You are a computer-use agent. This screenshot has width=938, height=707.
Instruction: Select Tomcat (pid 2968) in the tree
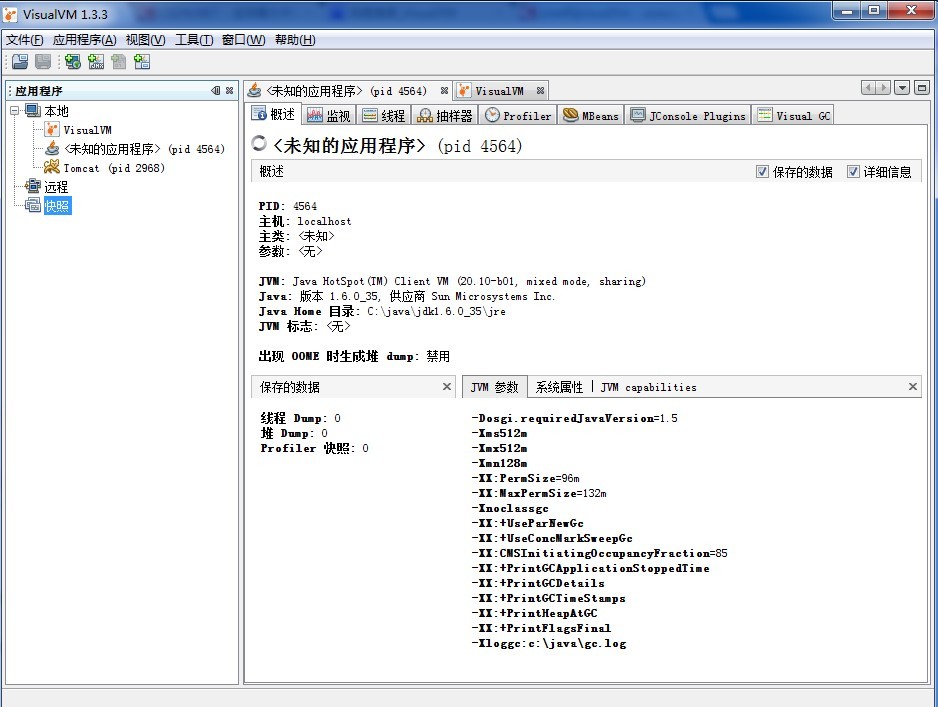point(114,168)
